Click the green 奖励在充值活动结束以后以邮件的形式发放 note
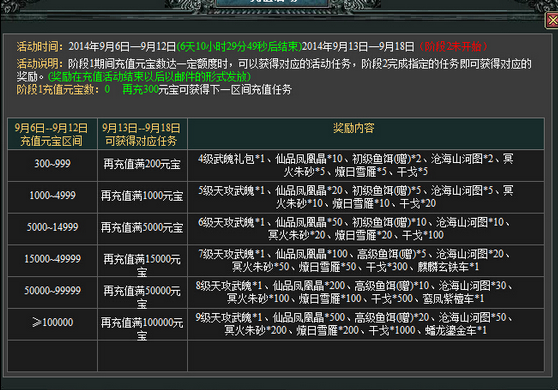Screen dimensions: 558x390 coord(149,77)
